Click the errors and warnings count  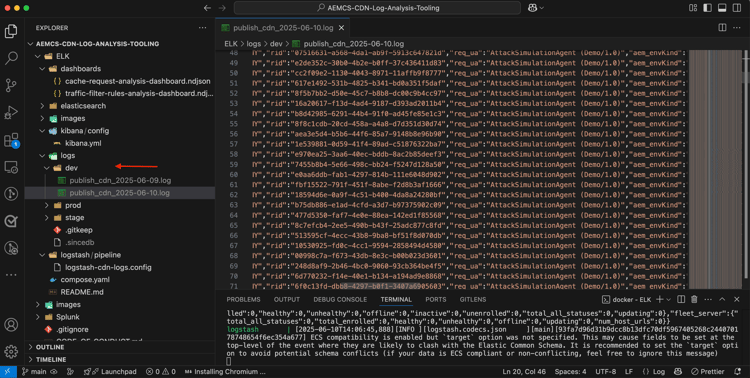pos(161,372)
